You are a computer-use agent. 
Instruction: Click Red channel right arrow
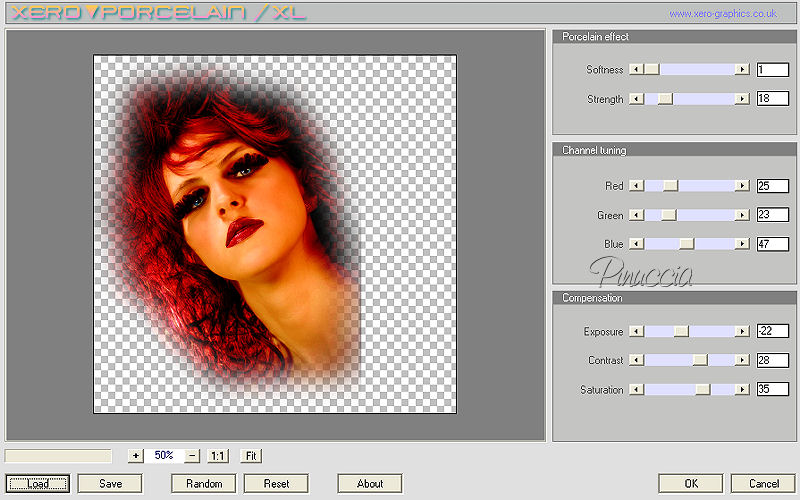tap(742, 186)
